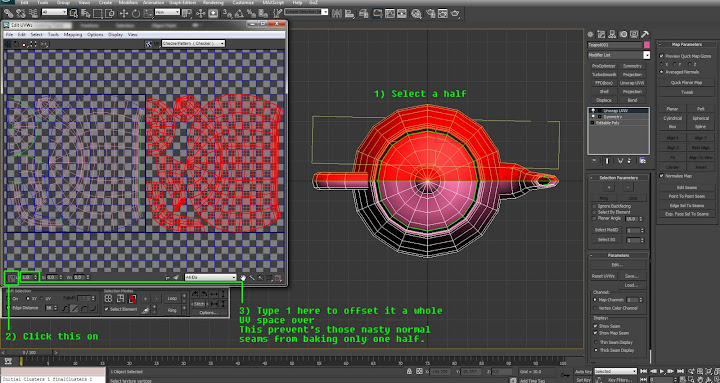Image resolution: width=720 pixels, height=383 pixels.
Task: Open the Display command panel tab
Action: [634, 34]
